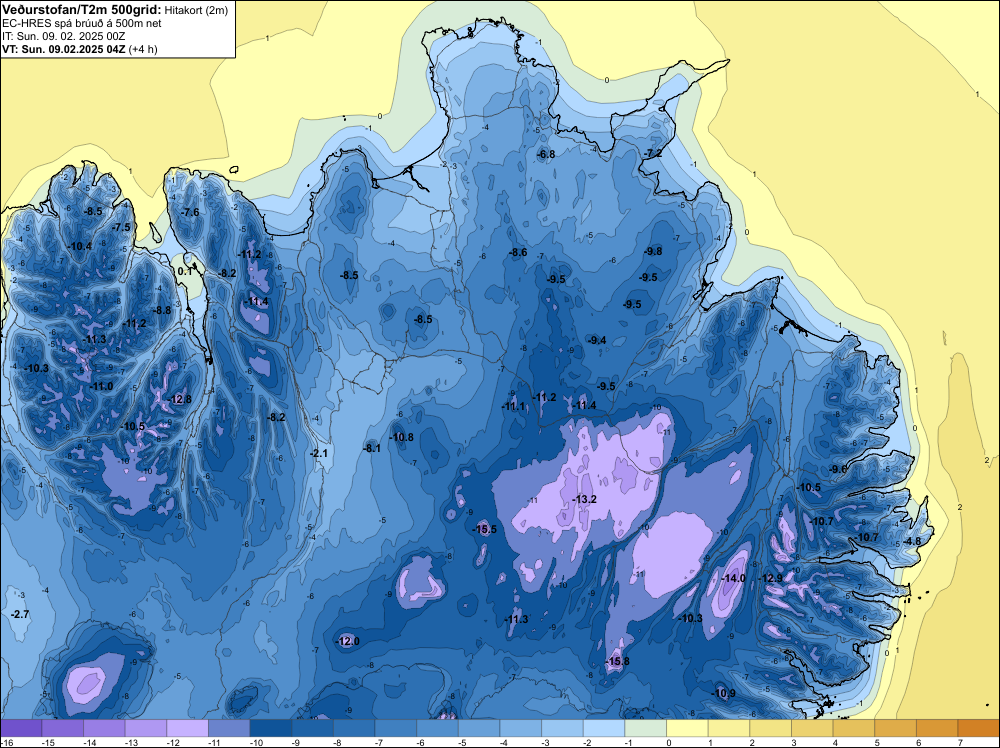Click the -7.6 temperature label

tap(190, 213)
